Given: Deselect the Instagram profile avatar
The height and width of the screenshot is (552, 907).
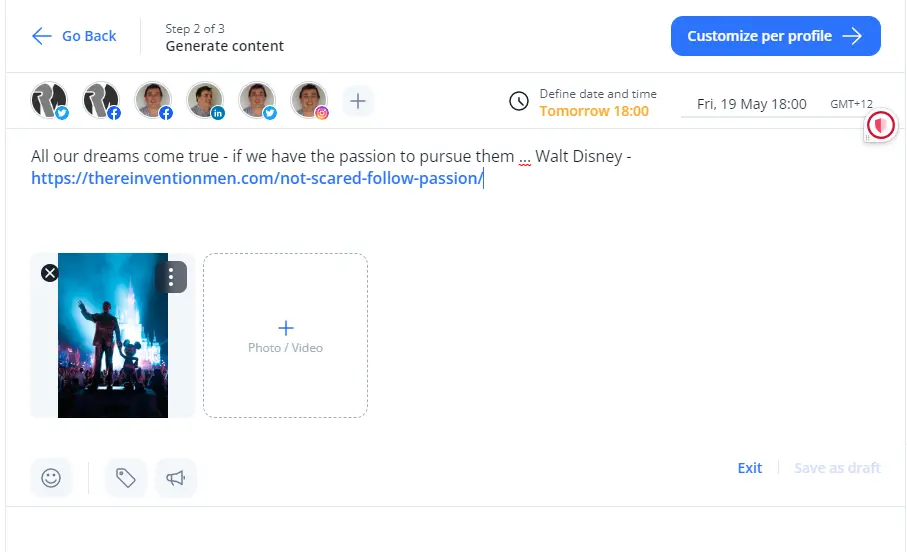Looking at the screenshot, I should tap(309, 100).
